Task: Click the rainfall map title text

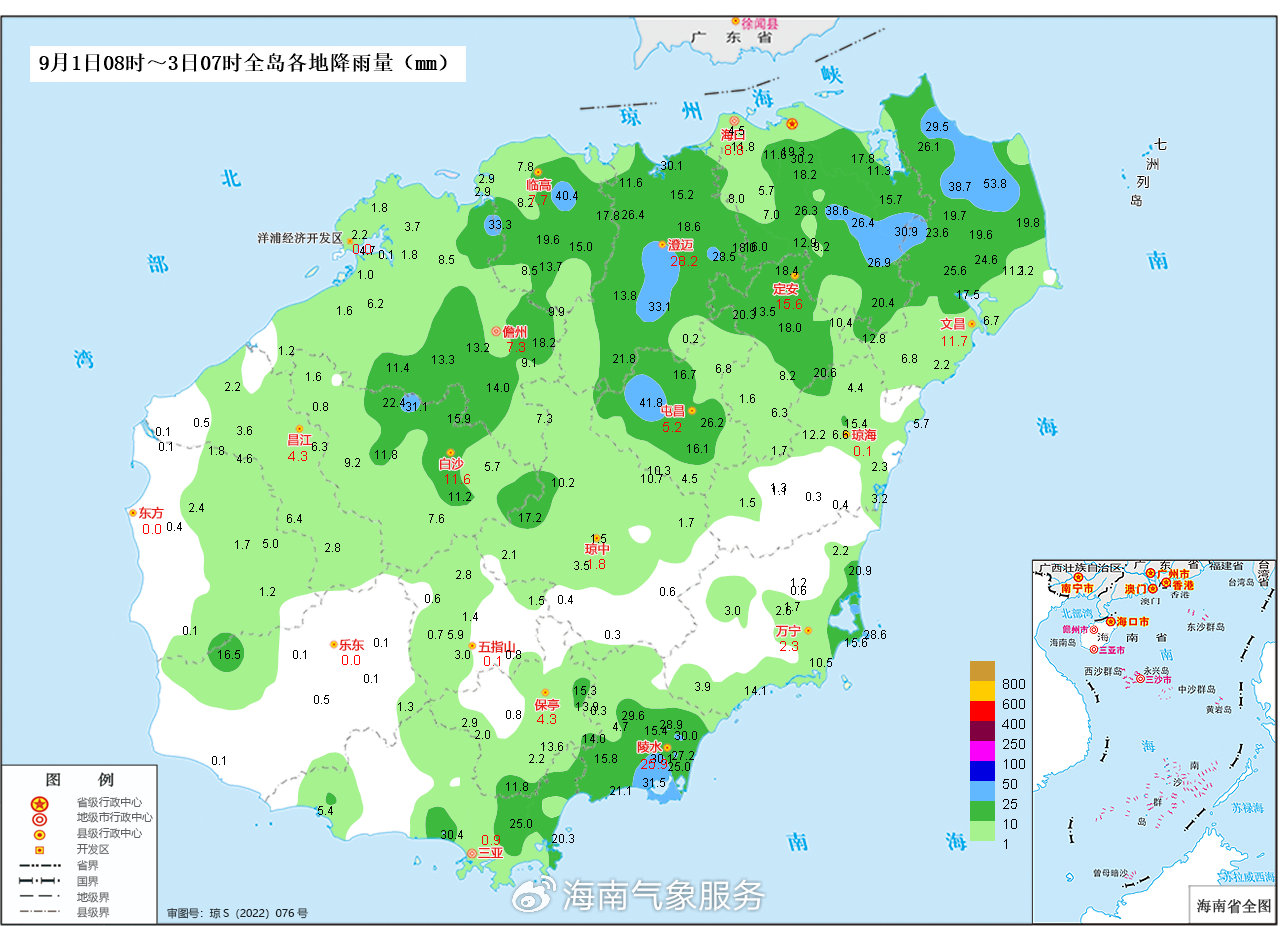Action: pos(246,63)
